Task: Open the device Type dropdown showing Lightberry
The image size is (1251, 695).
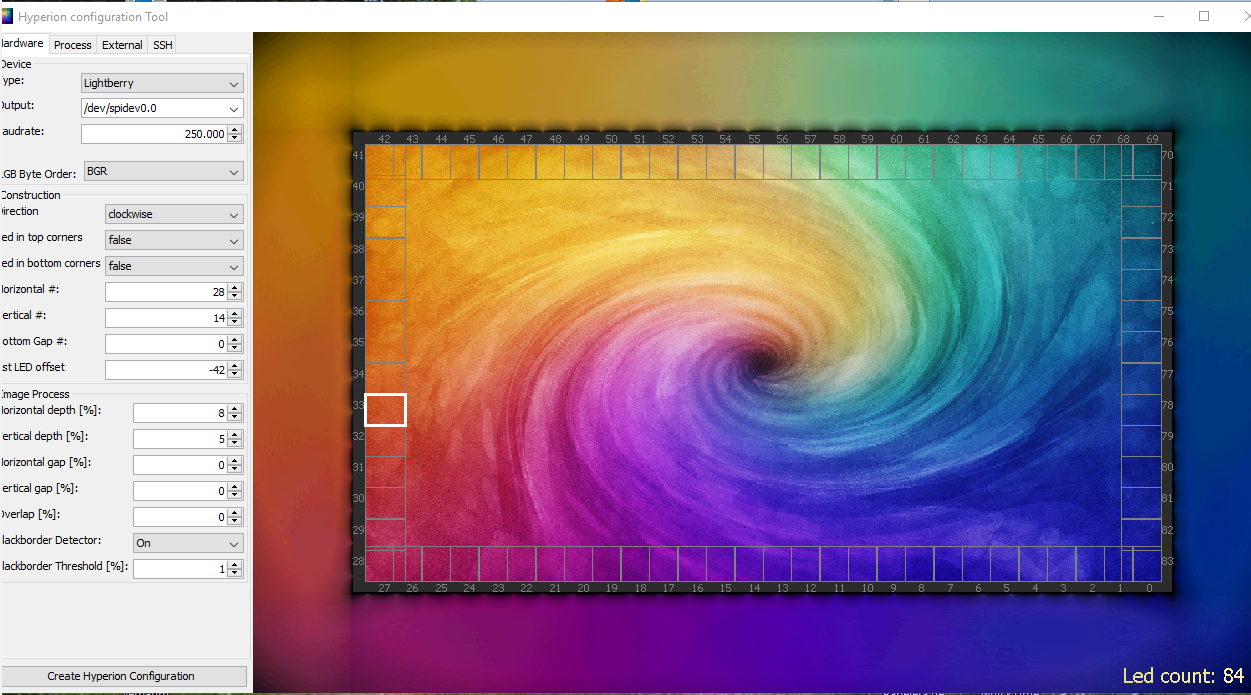Action: coord(162,83)
